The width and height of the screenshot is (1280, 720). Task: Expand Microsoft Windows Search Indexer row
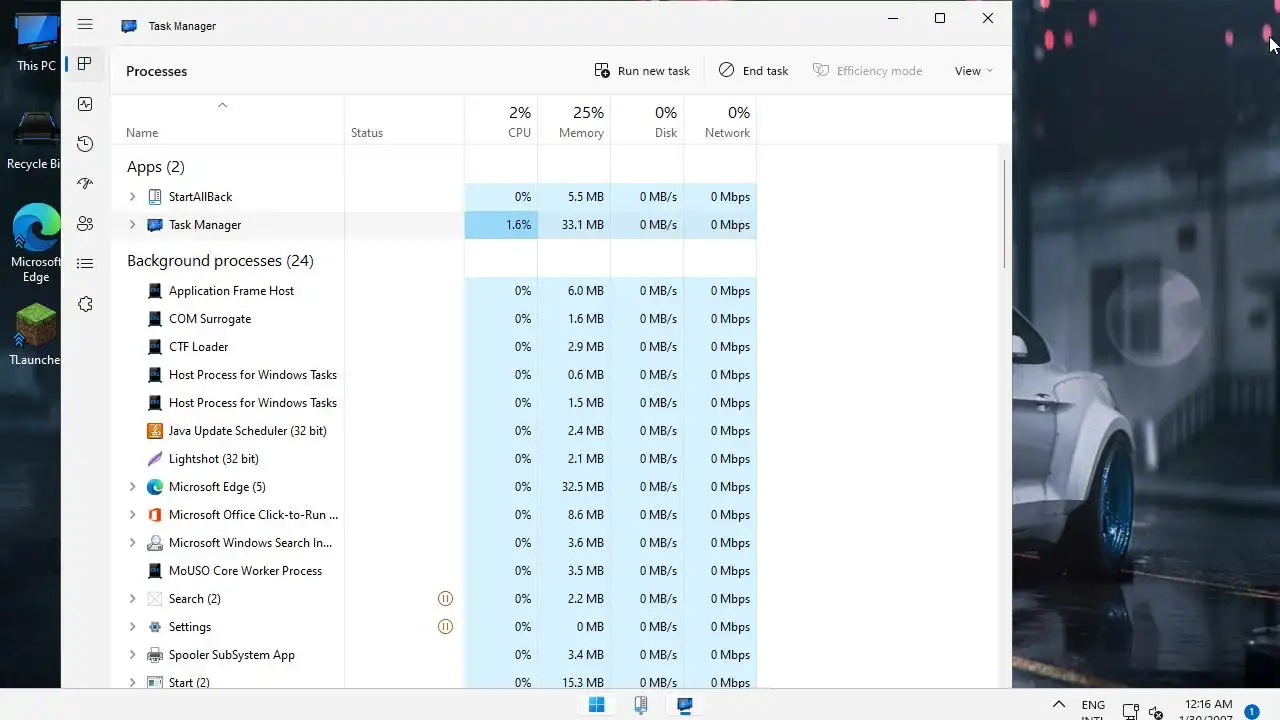(132, 543)
